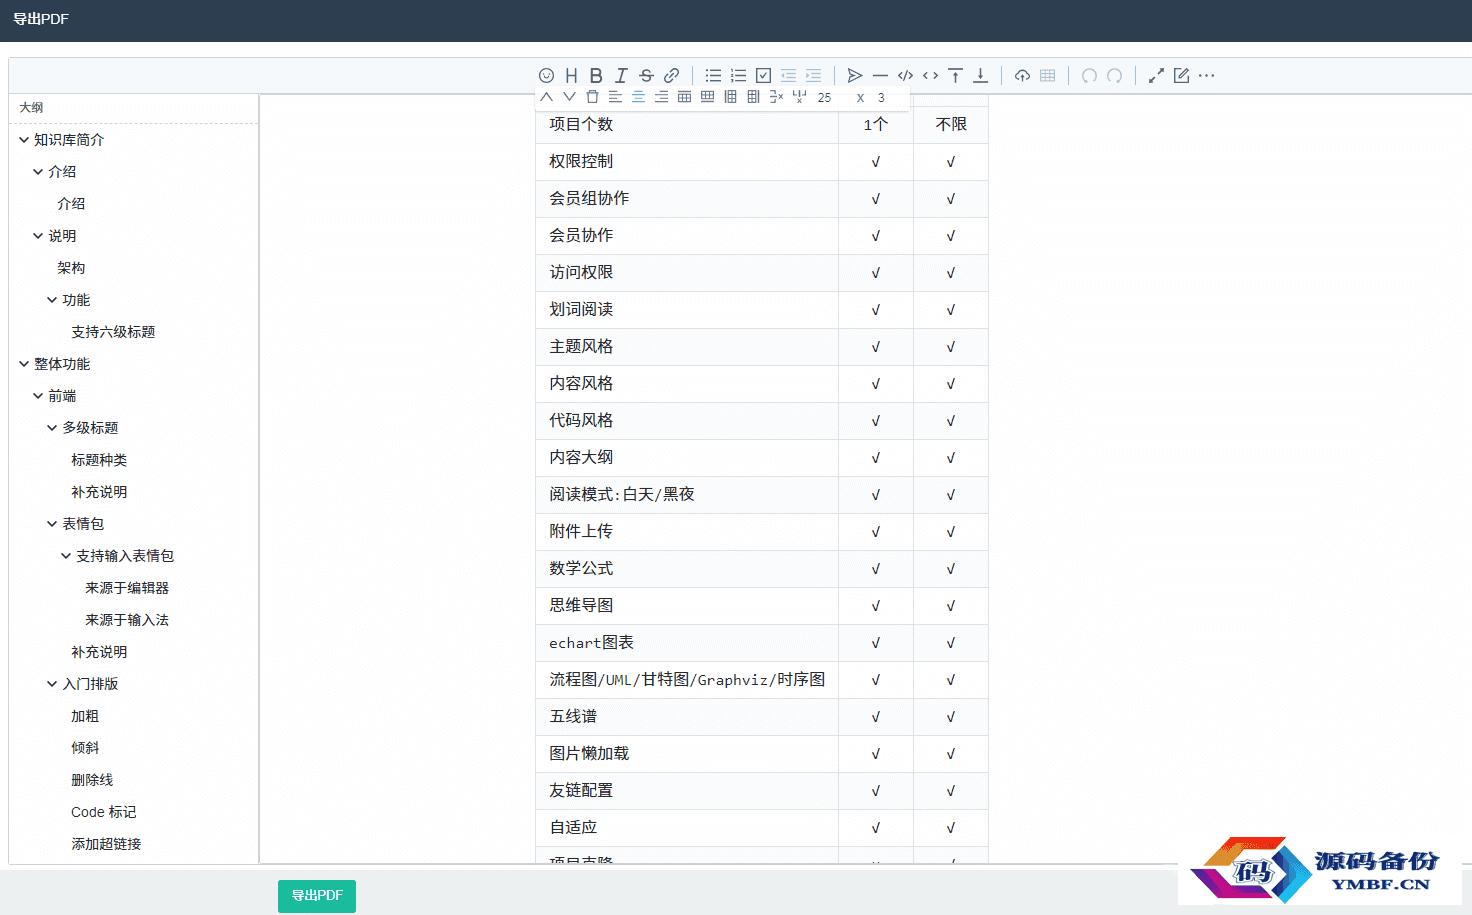Collapse the 说明 outline node
The height and width of the screenshot is (915, 1472).
pos(38,236)
